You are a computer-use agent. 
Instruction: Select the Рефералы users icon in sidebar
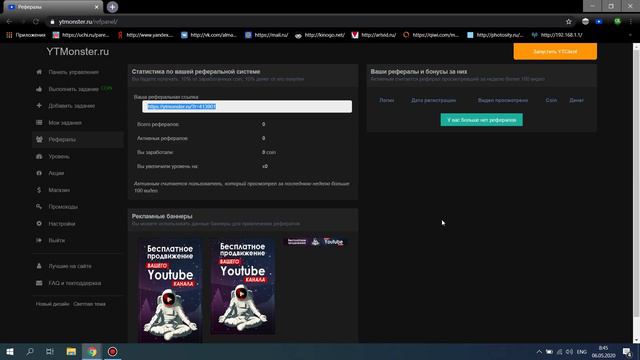pyautogui.click(x=39, y=140)
